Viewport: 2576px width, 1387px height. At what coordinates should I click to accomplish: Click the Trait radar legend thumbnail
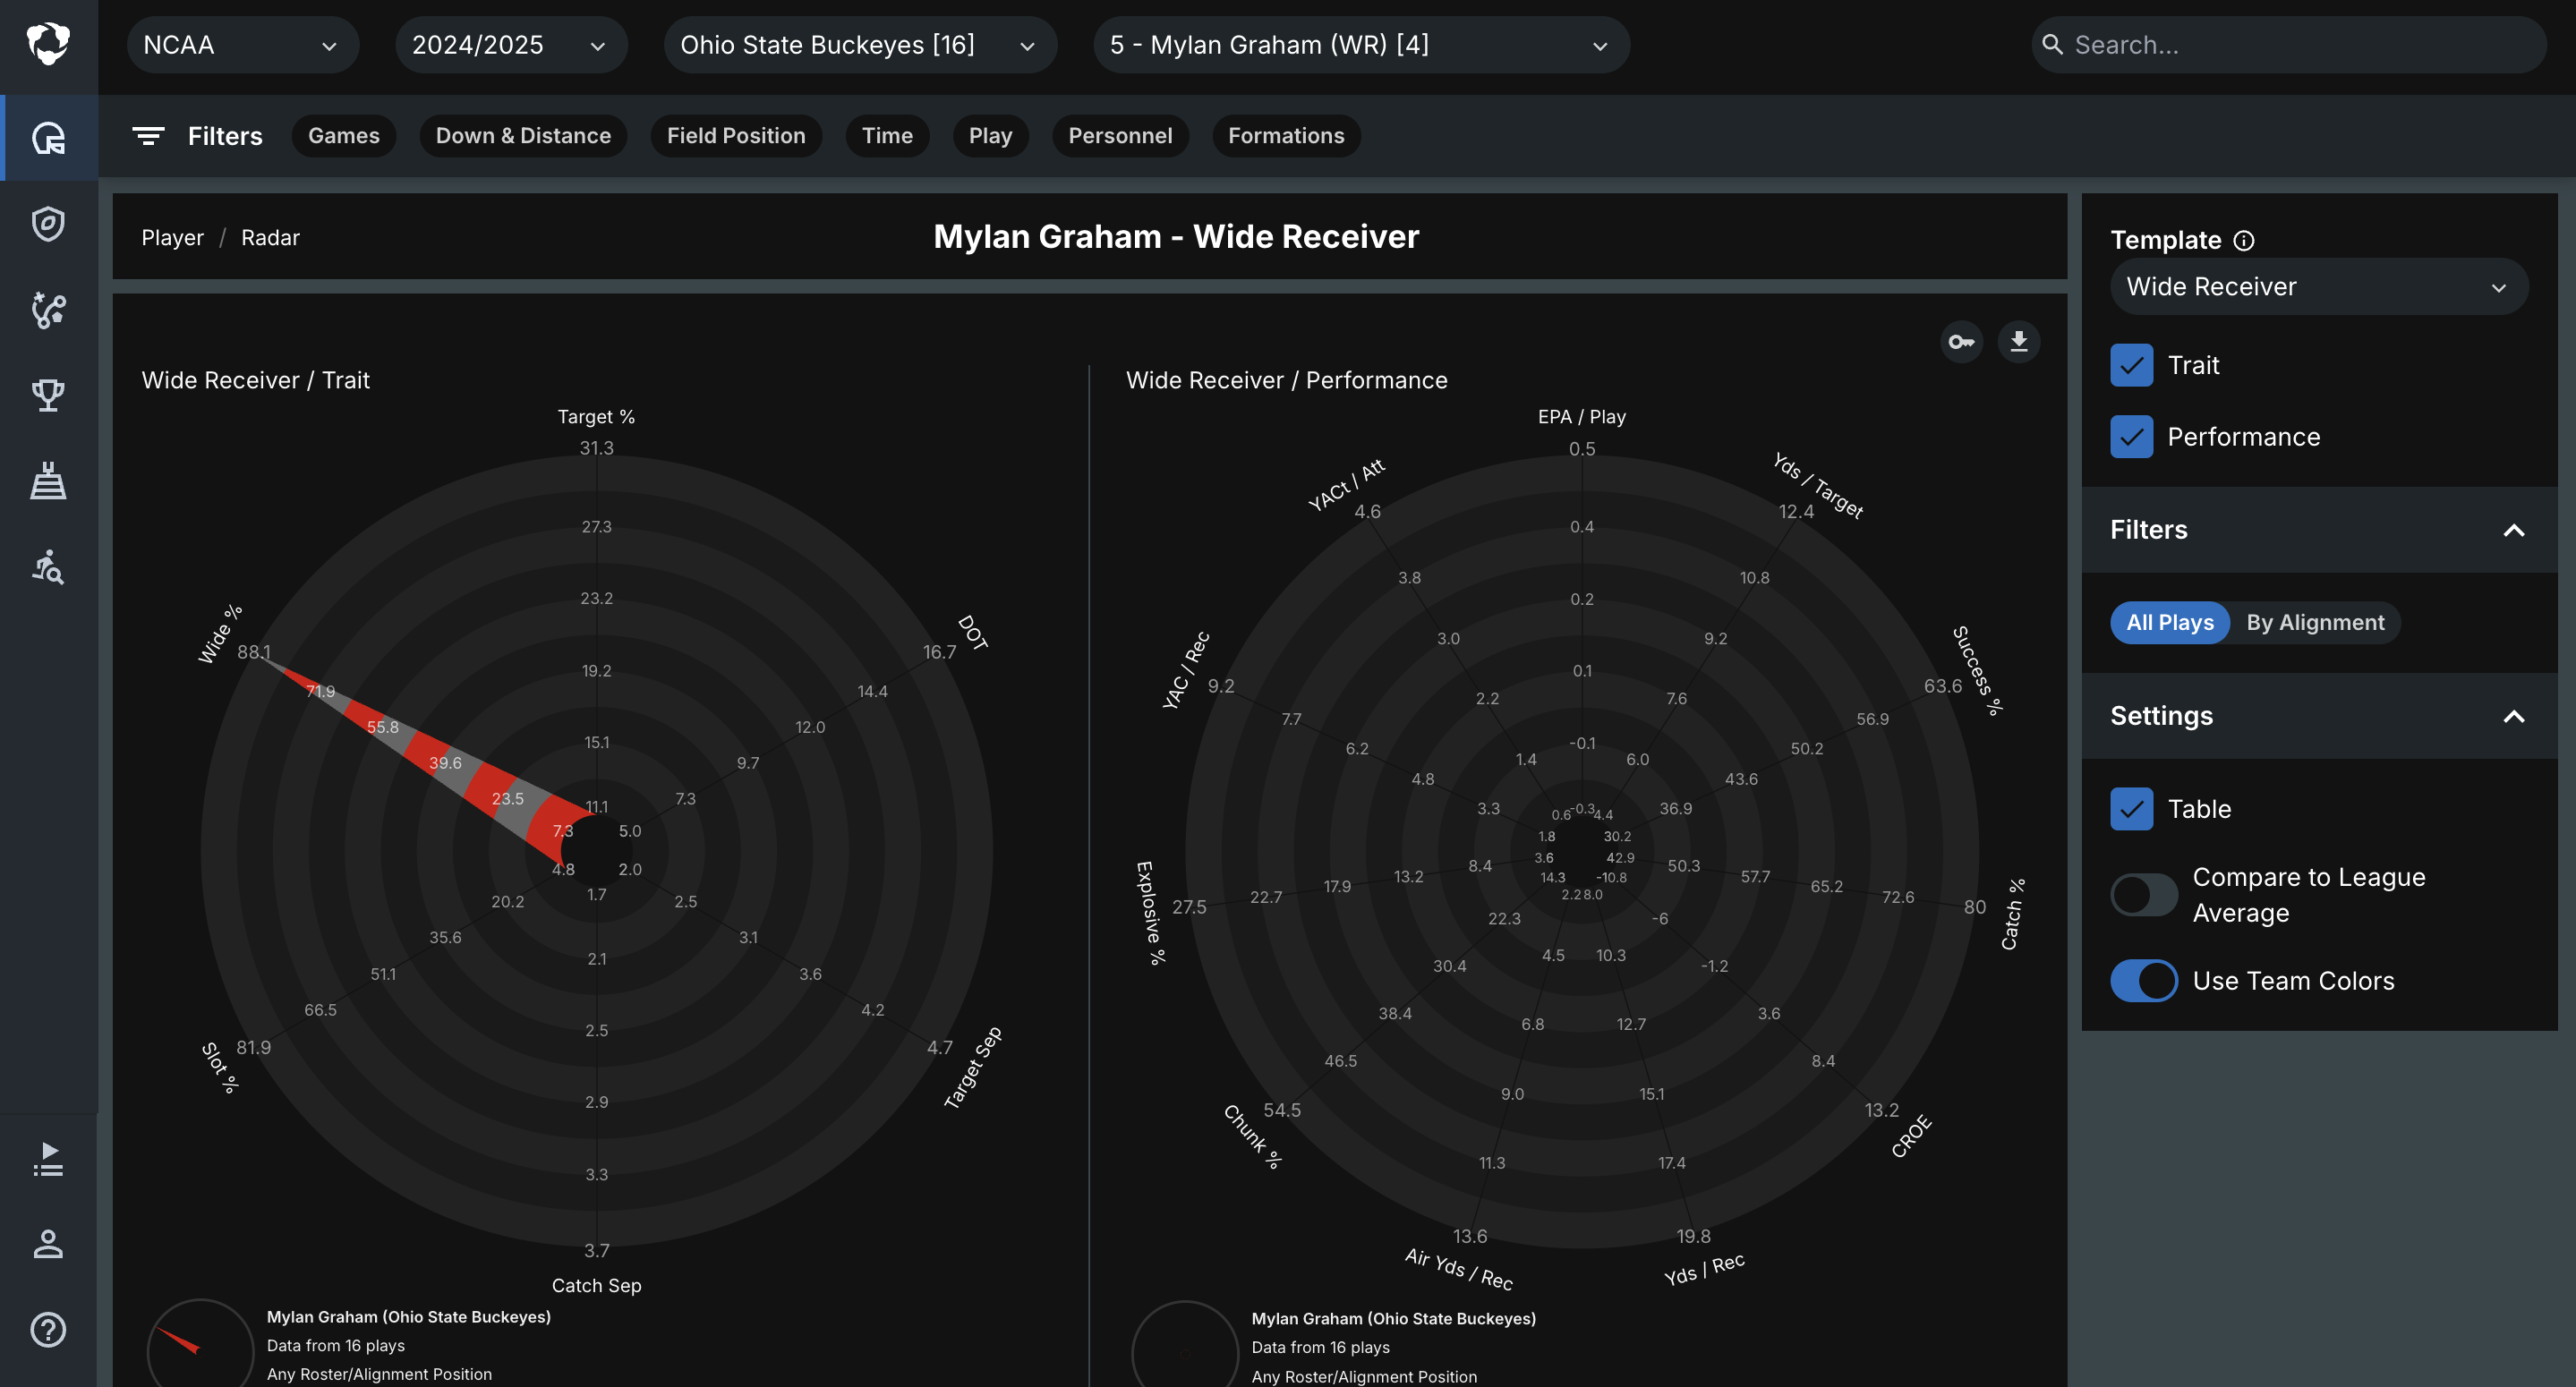click(200, 1343)
